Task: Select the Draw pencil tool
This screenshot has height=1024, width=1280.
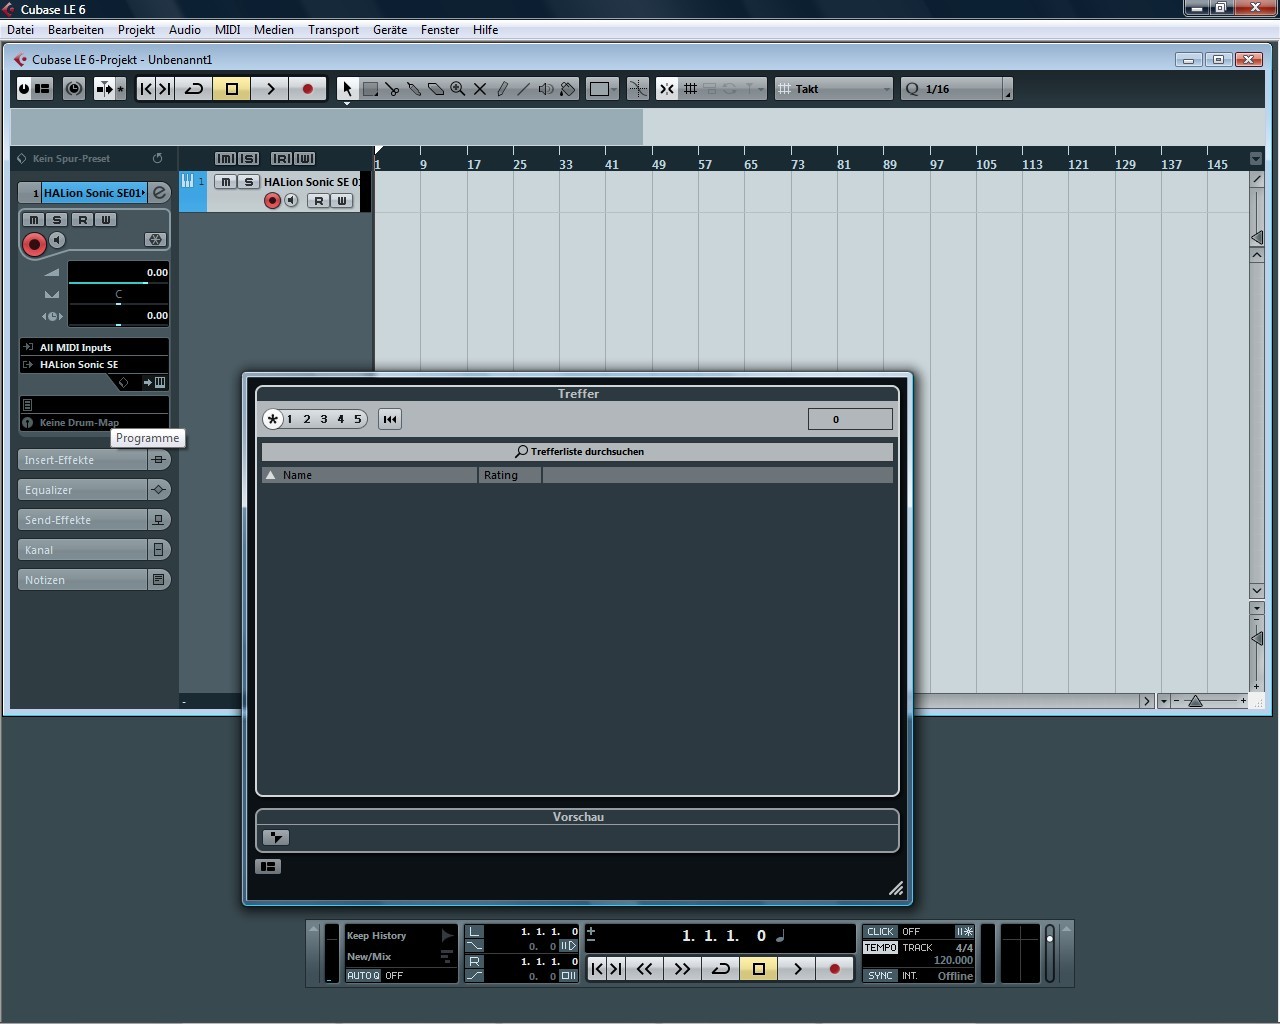Action: [x=502, y=89]
